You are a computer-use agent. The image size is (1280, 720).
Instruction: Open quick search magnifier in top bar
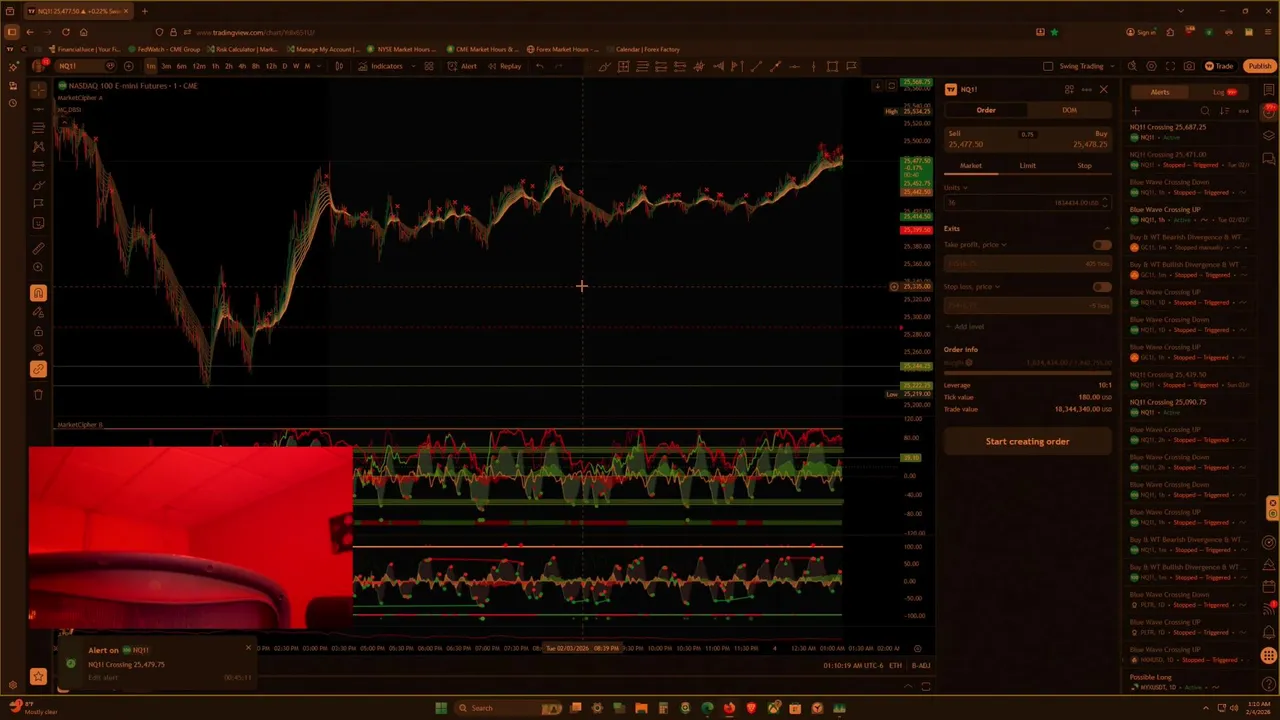point(1132,66)
